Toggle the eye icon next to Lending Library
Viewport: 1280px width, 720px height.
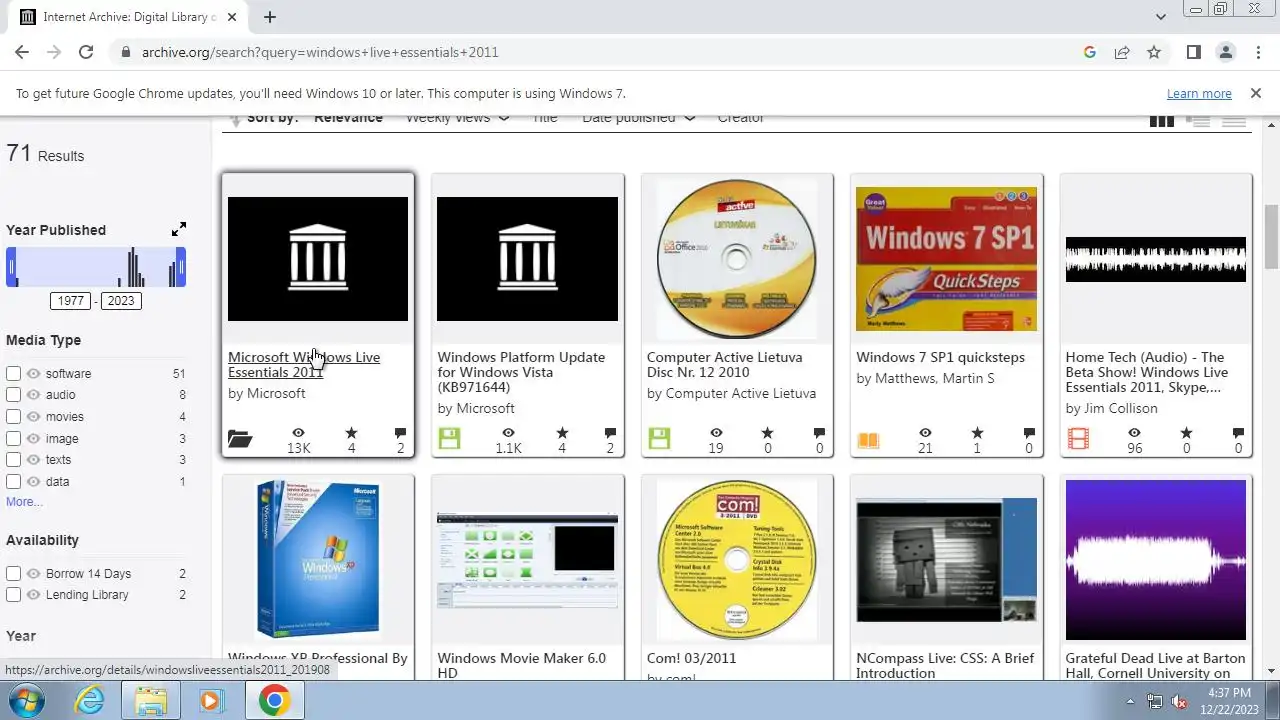point(34,594)
